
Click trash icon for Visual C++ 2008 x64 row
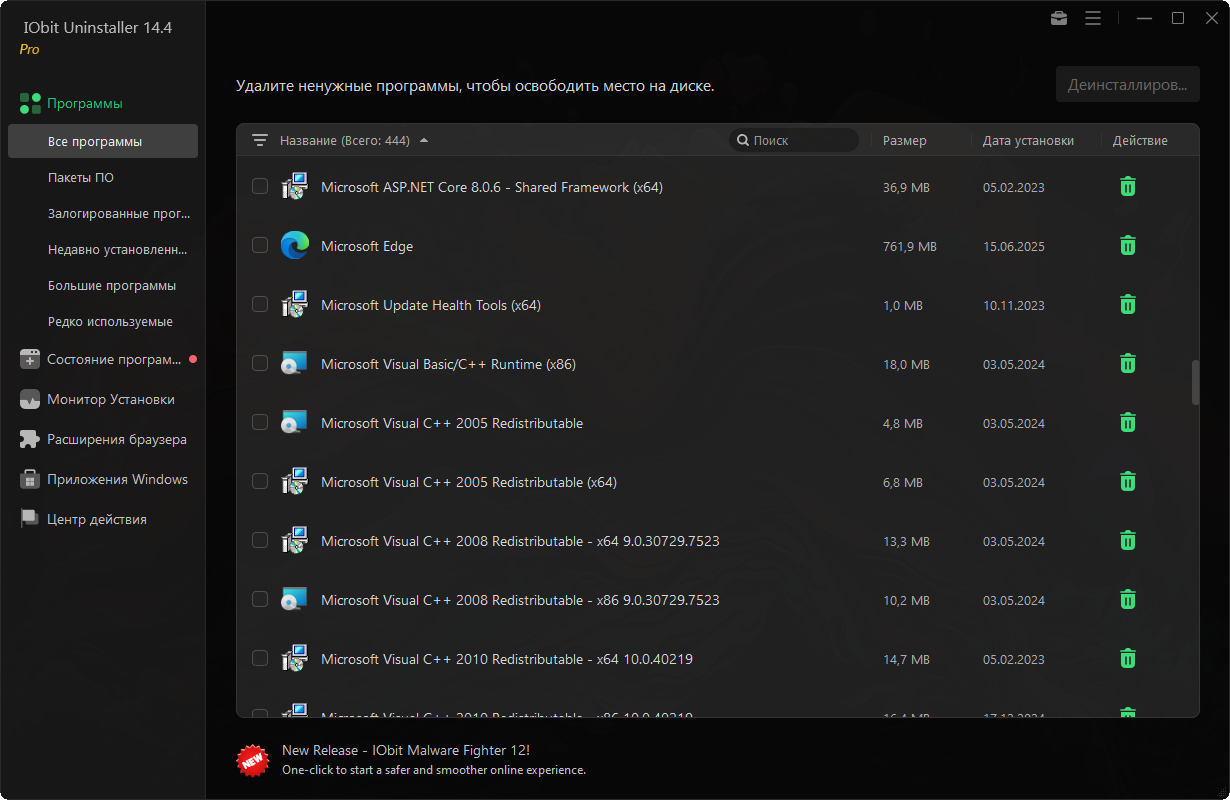tap(1127, 540)
